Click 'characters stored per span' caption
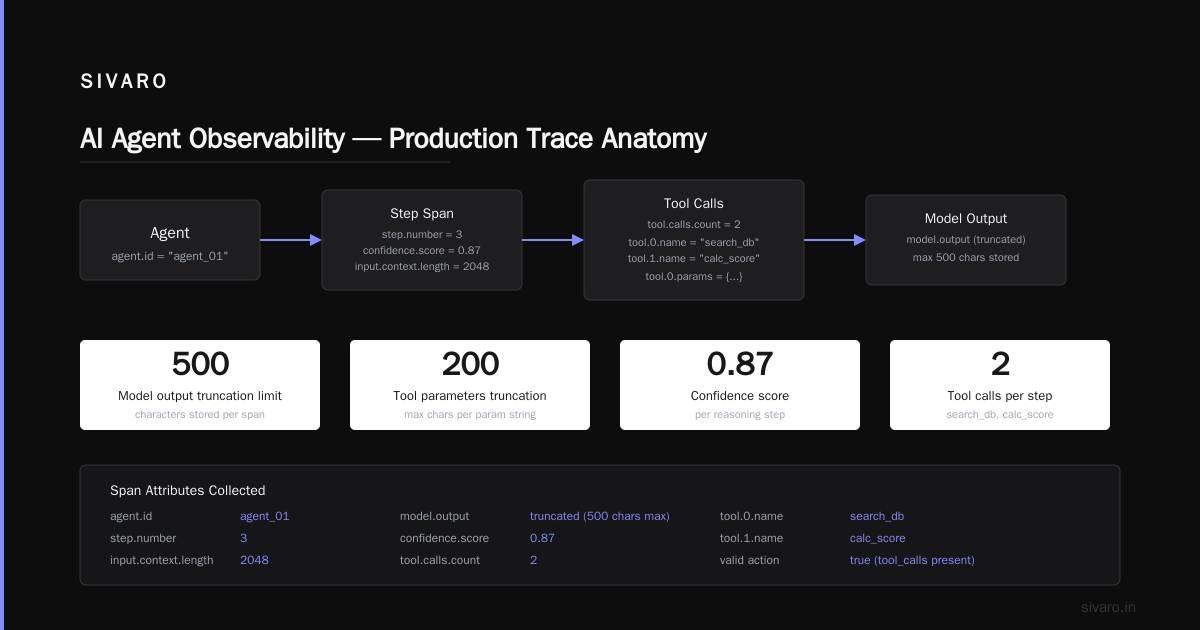Image resolution: width=1200 pixels, height=630 pixels. click(200, 414)
